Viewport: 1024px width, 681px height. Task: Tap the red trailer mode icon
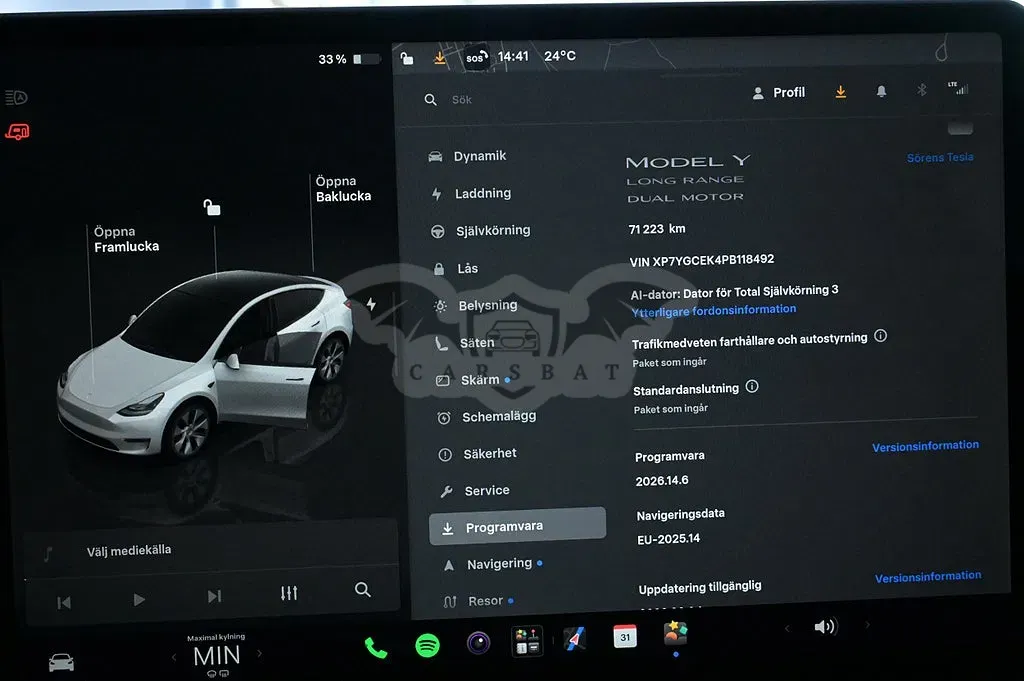coord(17,132)
